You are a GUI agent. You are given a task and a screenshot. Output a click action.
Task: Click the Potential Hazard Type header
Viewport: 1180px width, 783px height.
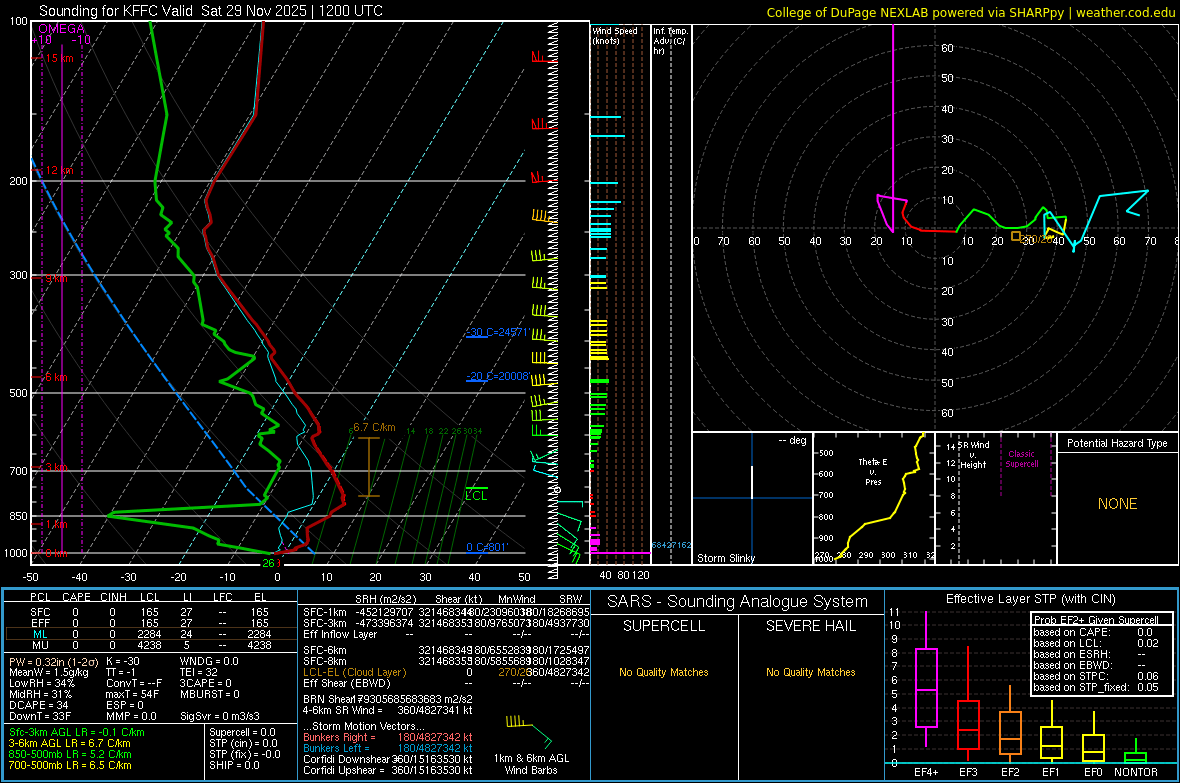coord(1117,443)
